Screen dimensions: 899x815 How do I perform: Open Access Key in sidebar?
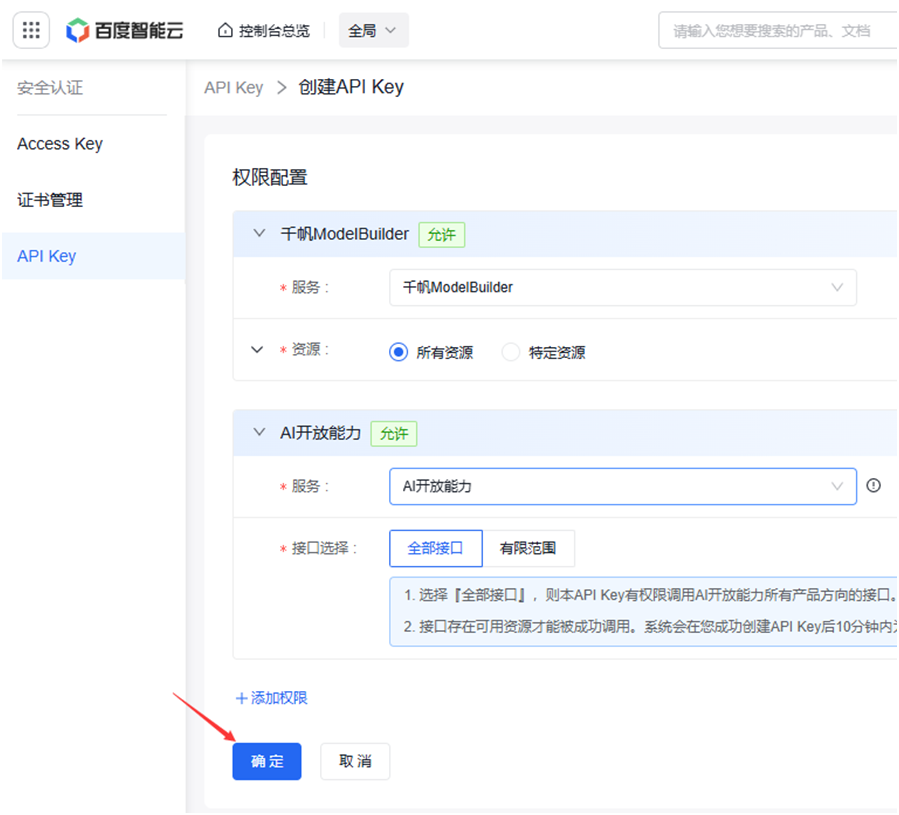tap(60, 143)
